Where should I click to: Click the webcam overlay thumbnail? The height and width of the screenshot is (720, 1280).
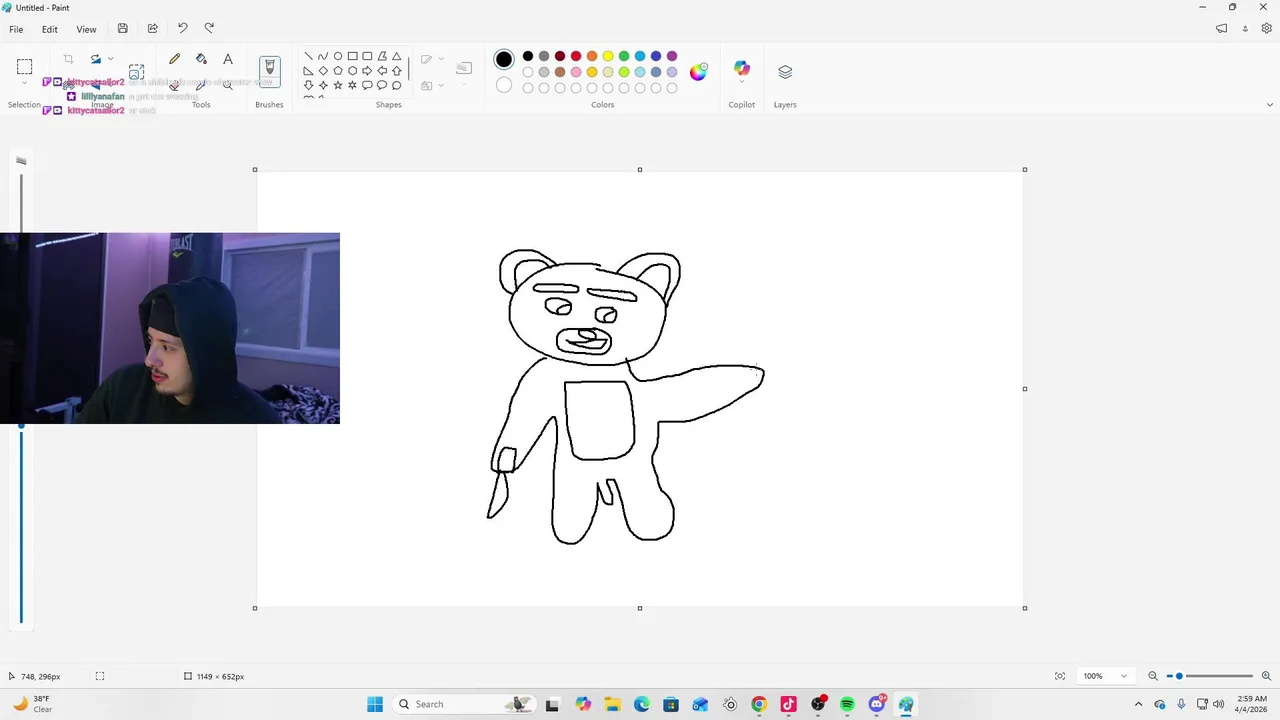point(170,328)
